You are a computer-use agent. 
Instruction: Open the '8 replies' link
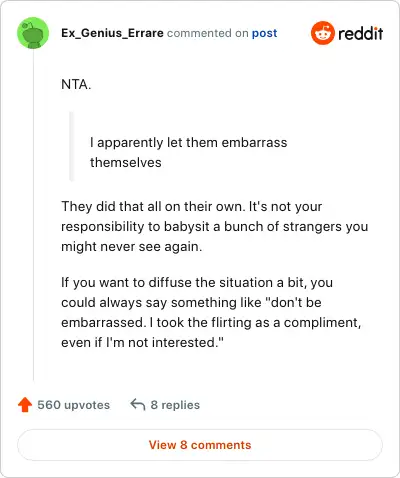click(x=175, y=405)
